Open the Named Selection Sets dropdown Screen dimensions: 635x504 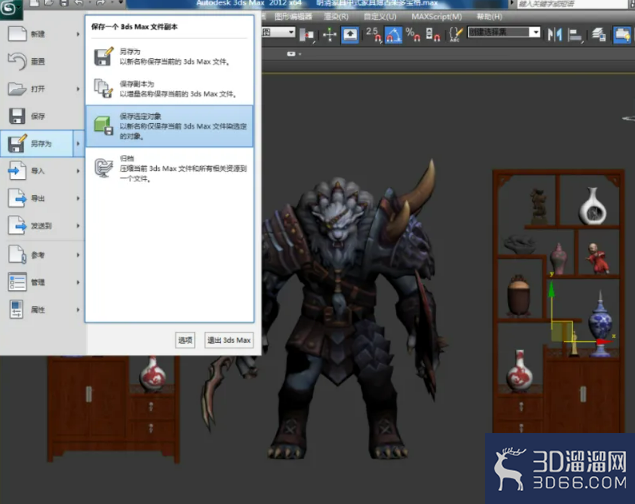tap(535, 32)
